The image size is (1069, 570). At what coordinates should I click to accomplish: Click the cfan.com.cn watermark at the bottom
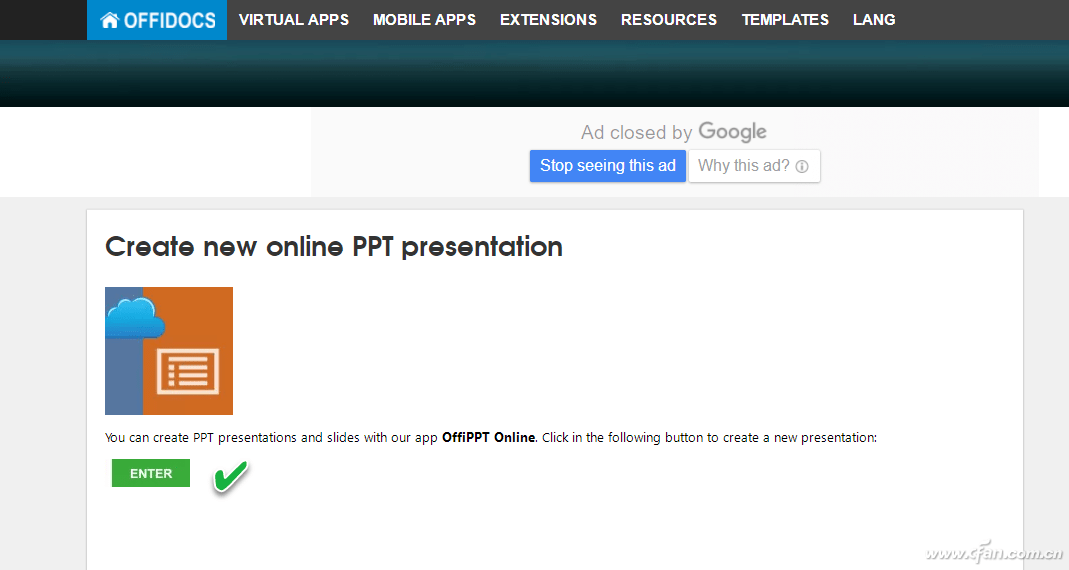coord(993,552)
